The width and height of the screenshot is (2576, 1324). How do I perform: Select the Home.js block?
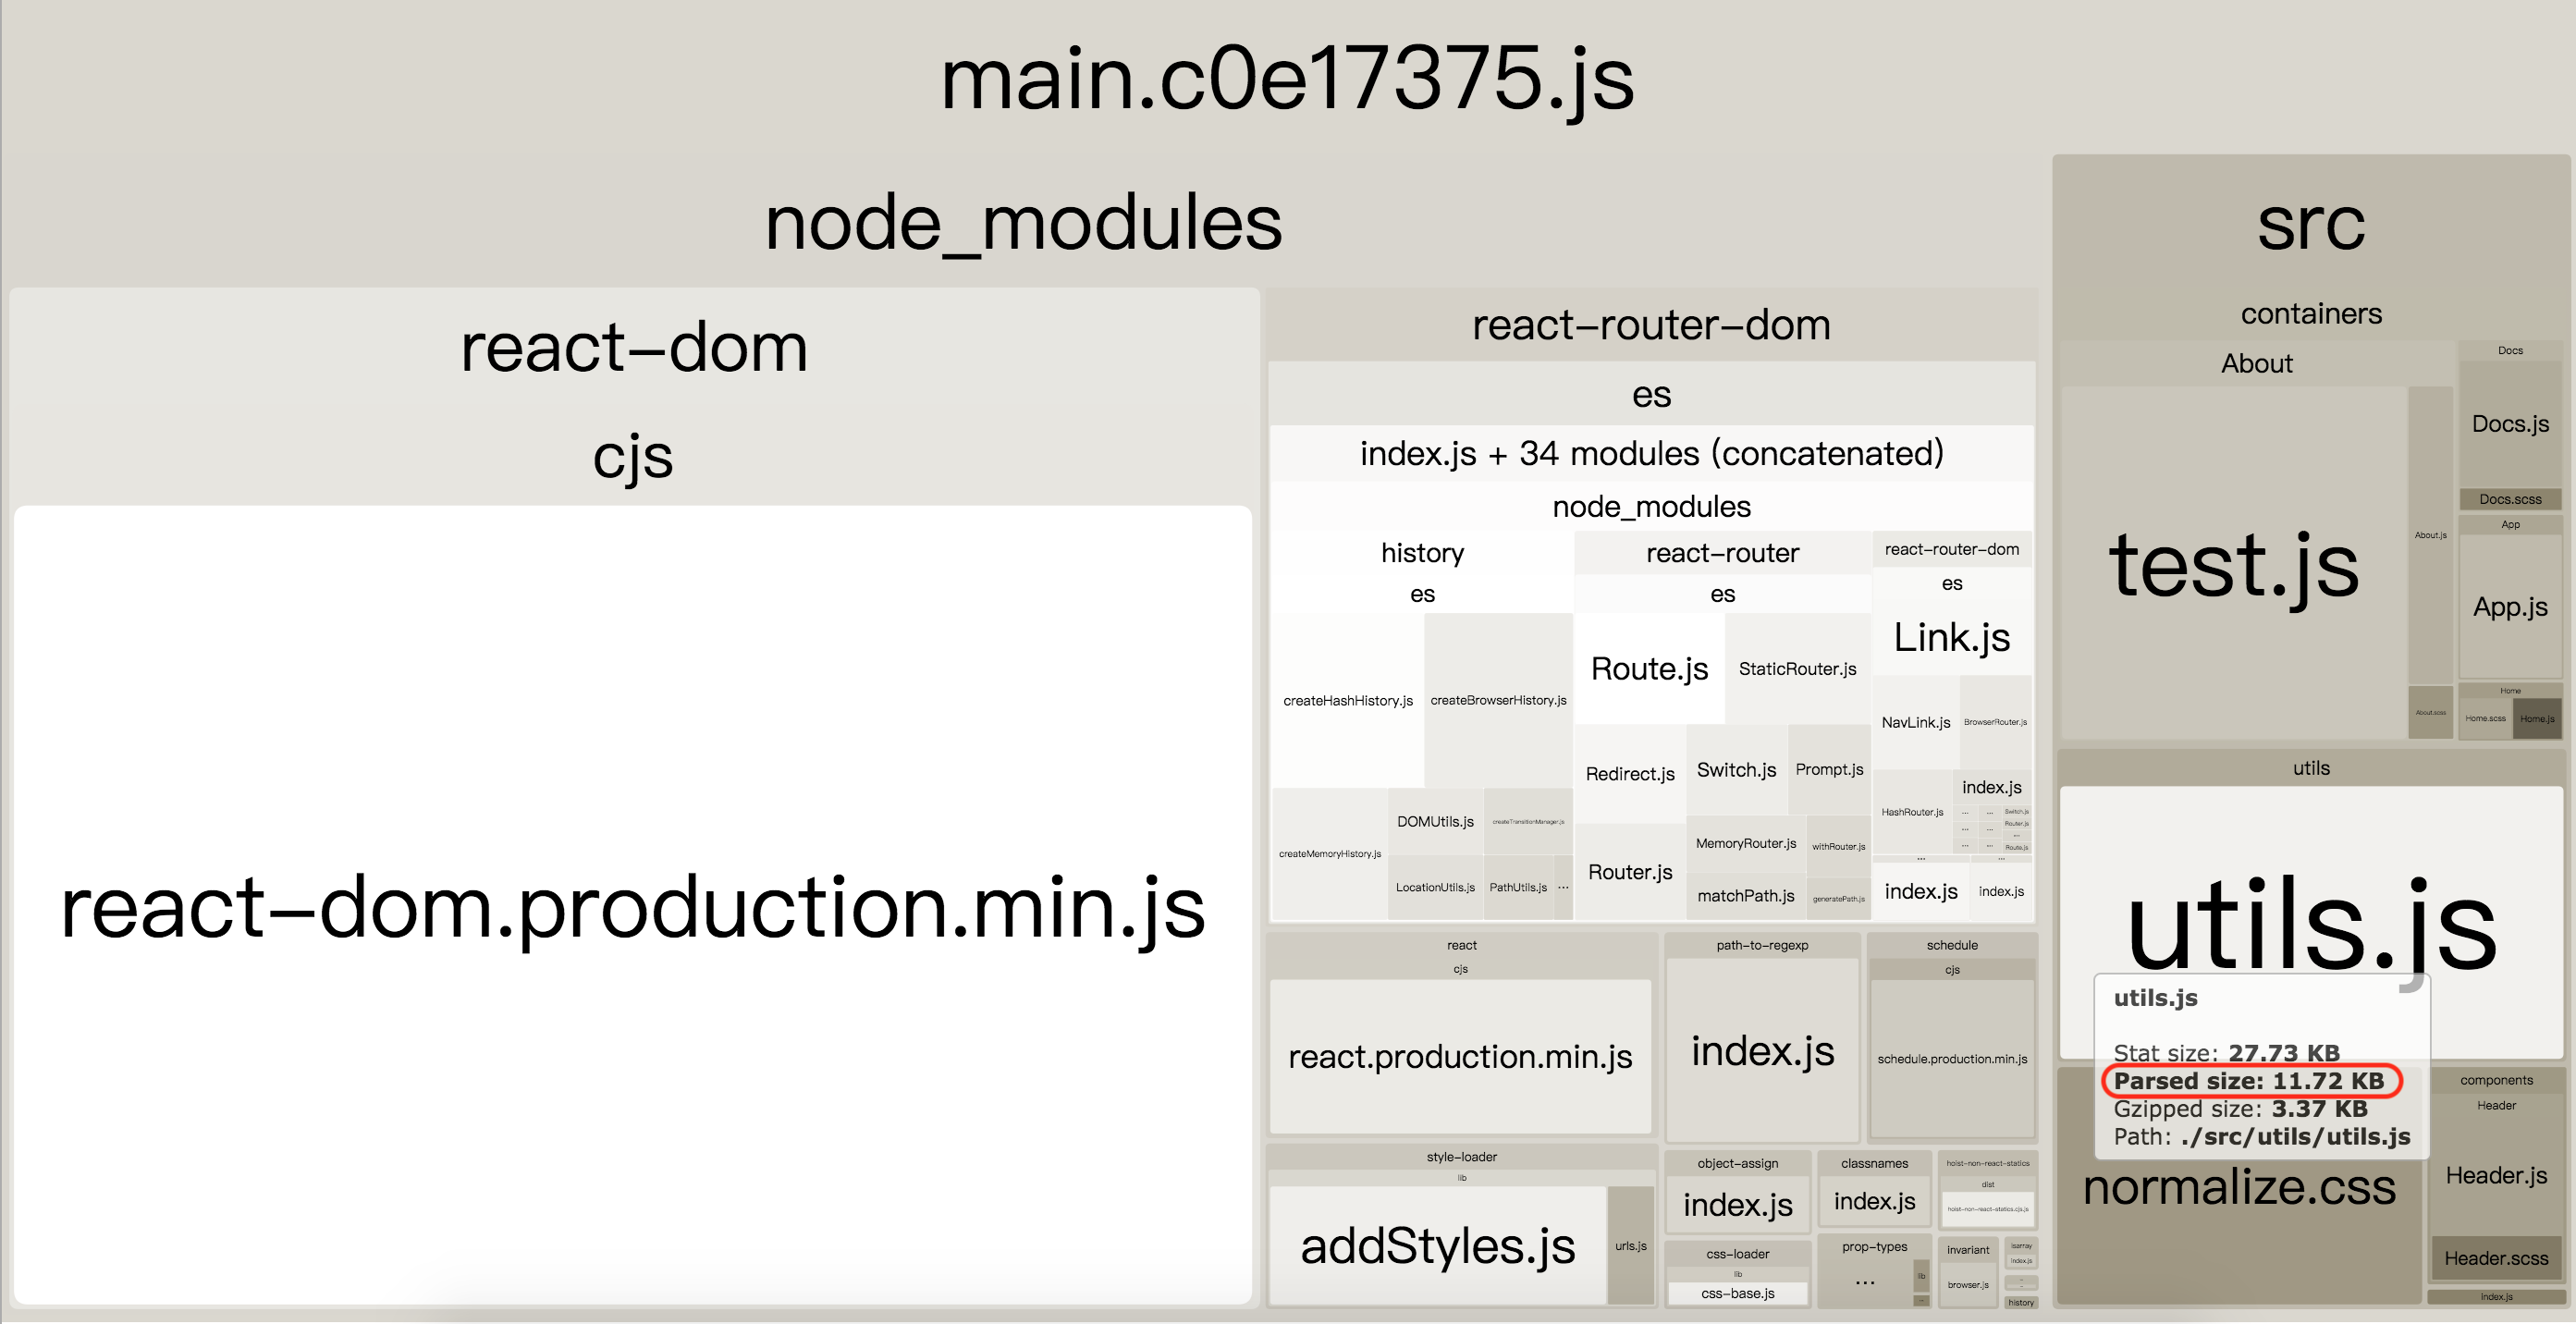point(2536,719)
